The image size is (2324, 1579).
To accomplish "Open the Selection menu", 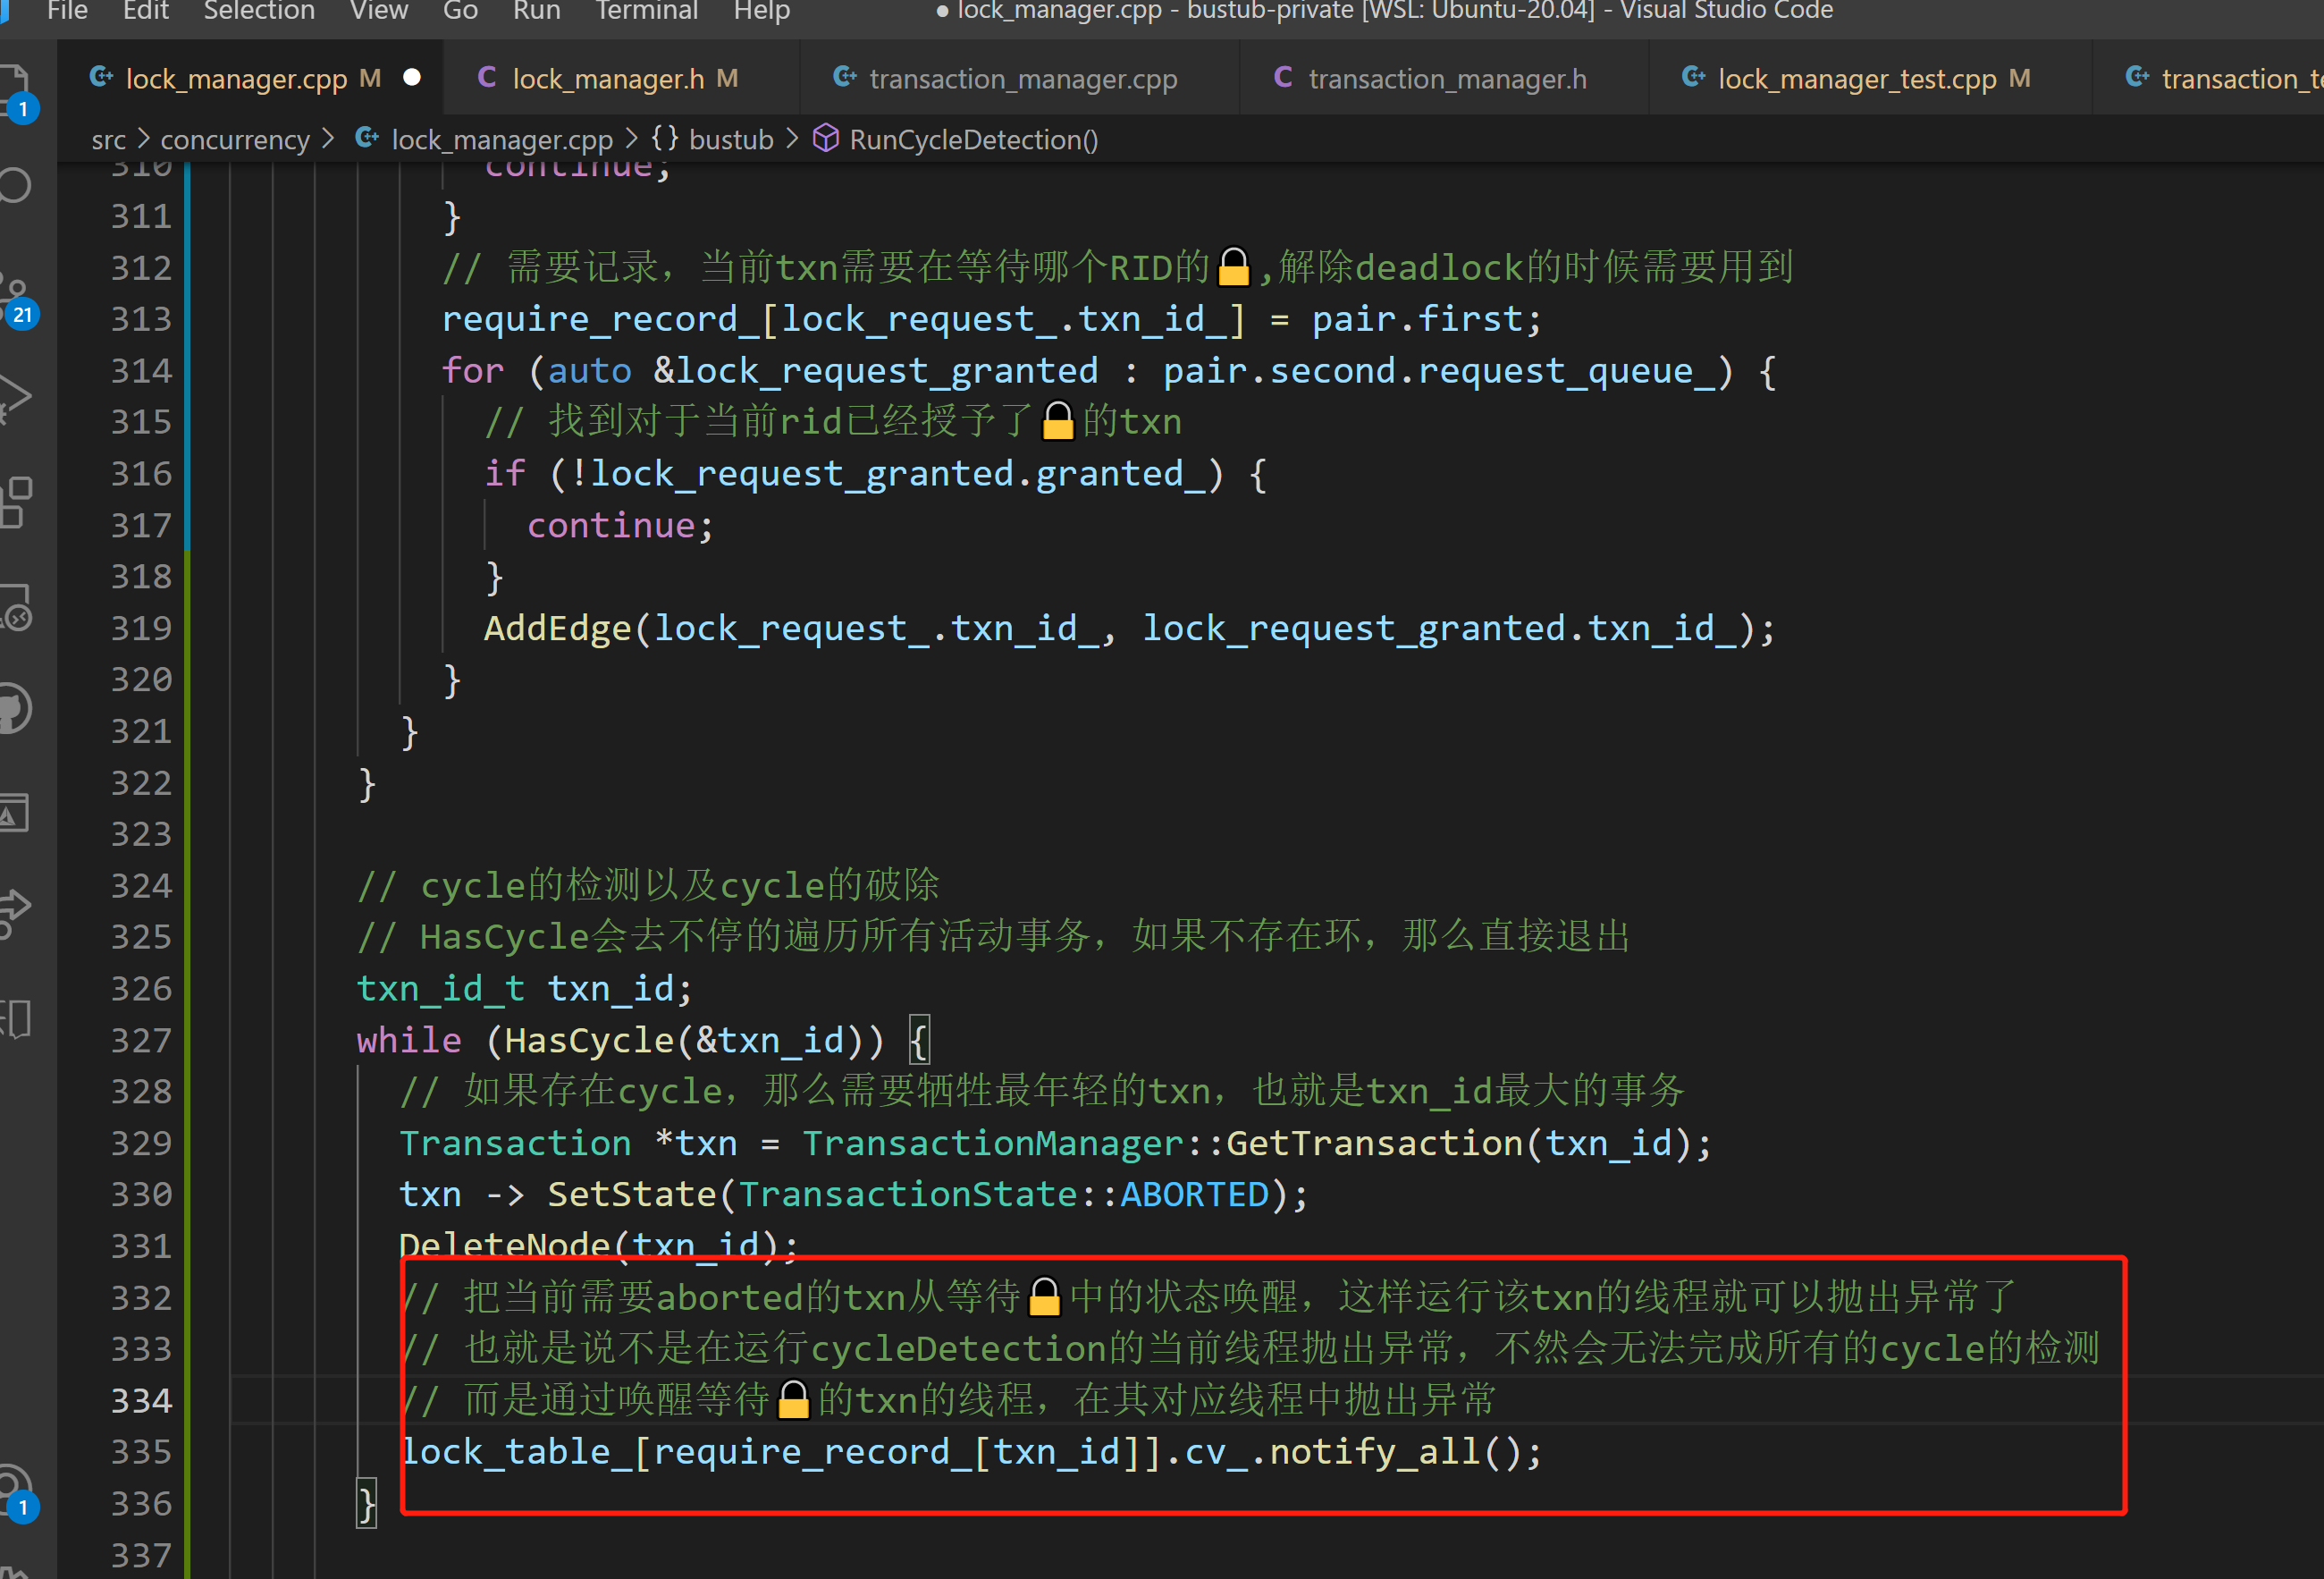I will pyautogui.click(x=259, y=11).
